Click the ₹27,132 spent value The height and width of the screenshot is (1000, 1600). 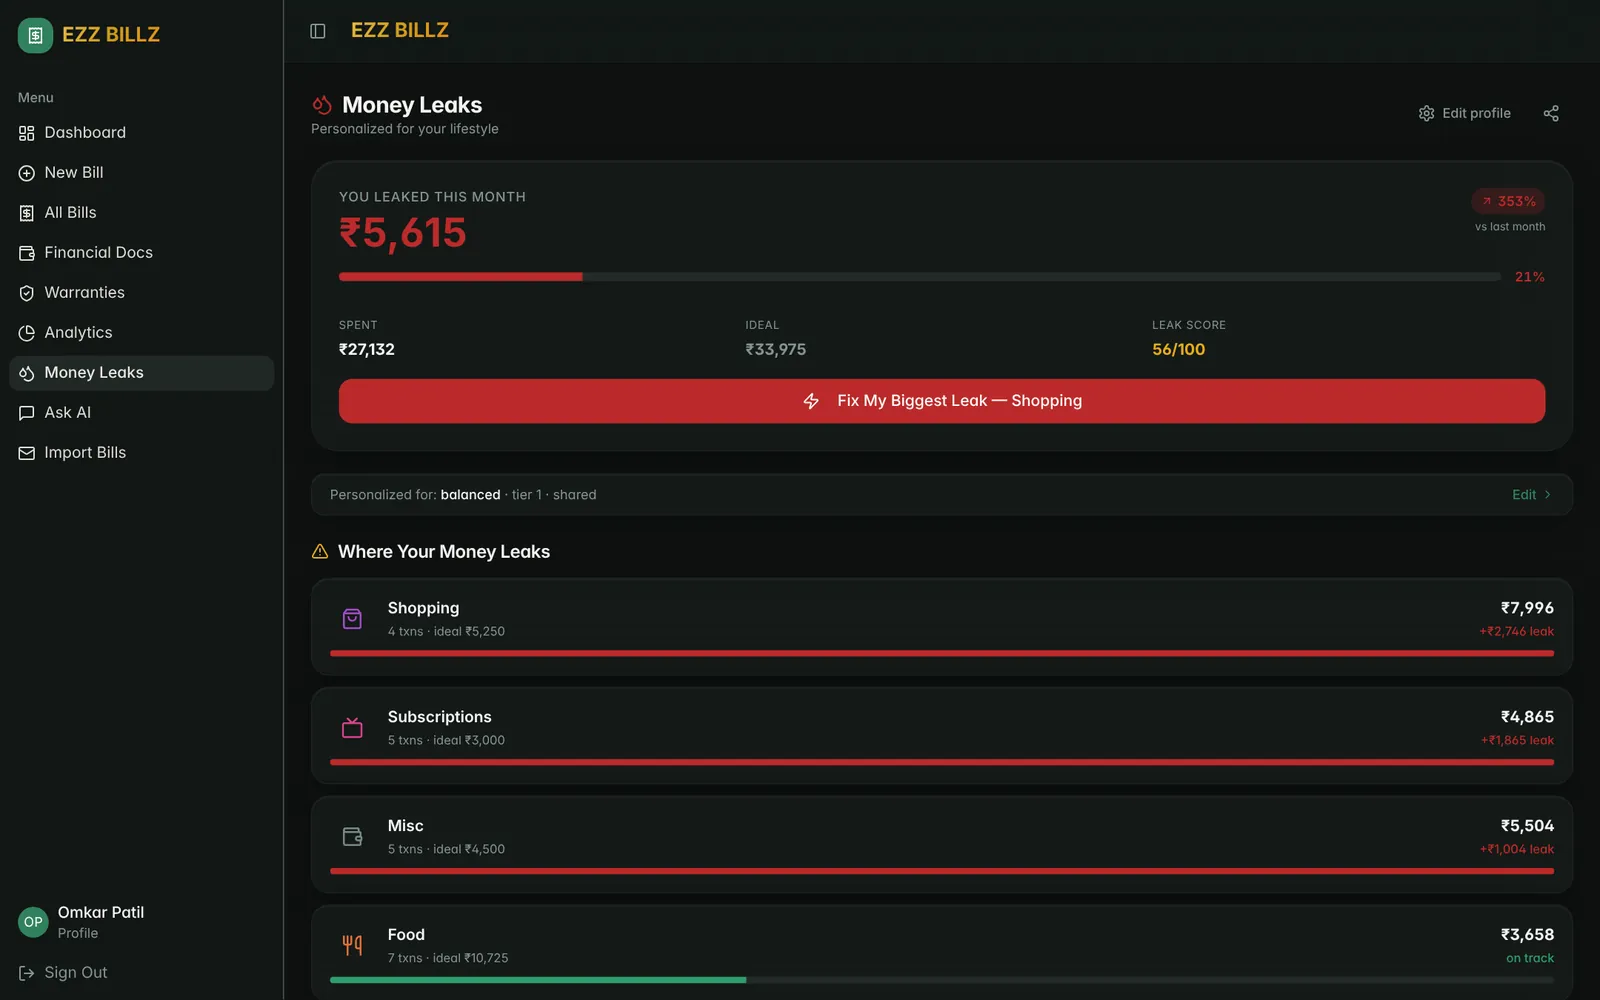coord(367,350)
